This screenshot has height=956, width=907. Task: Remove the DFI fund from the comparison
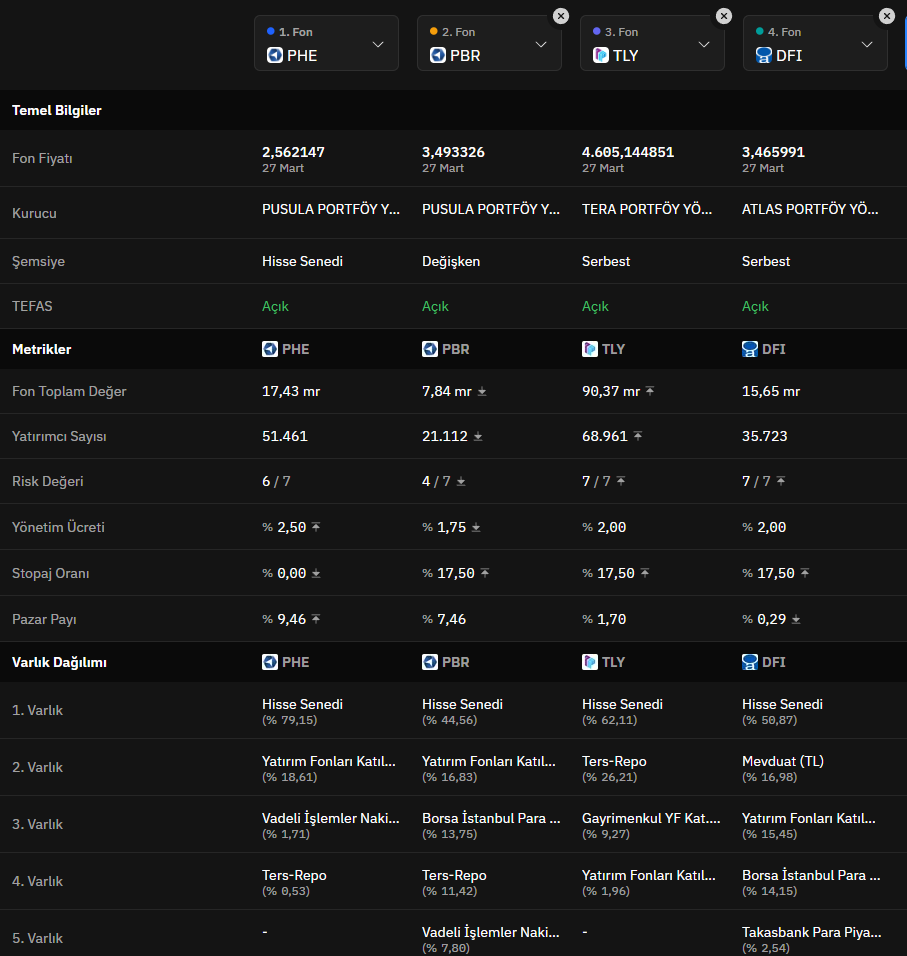point(887,16)
